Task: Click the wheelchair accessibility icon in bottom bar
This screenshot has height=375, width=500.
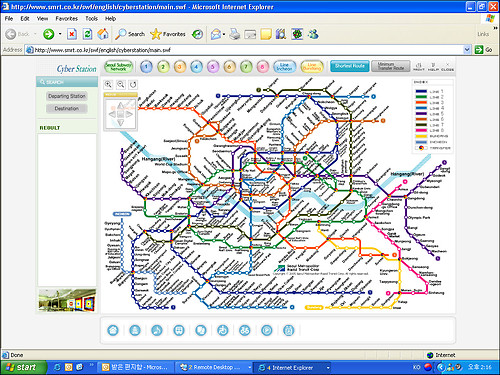Action: 223,330
